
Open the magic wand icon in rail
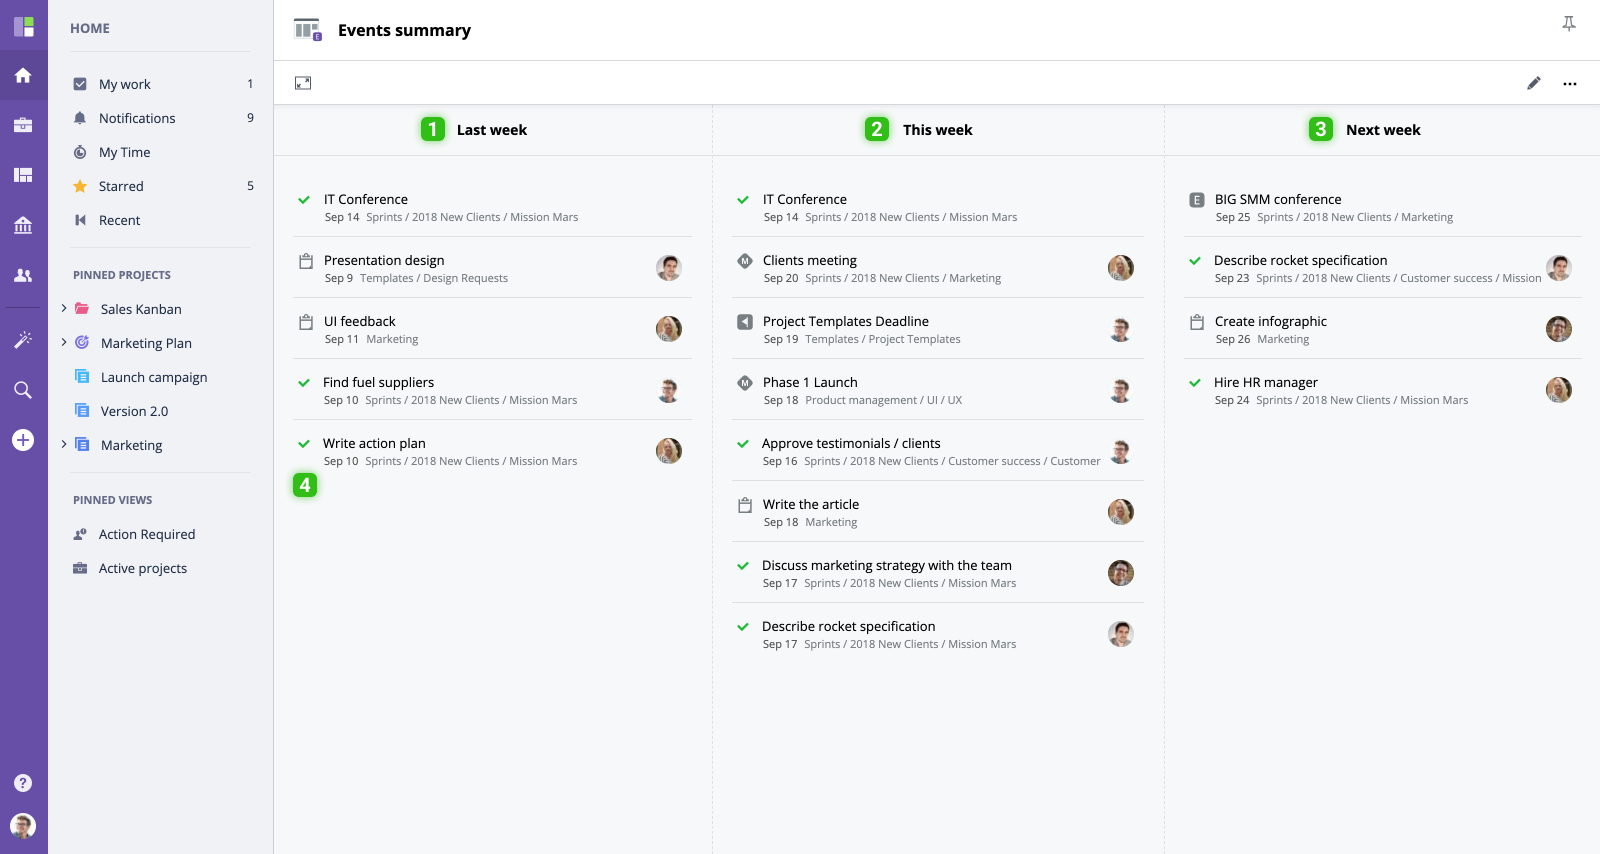(x=23, y=340)
